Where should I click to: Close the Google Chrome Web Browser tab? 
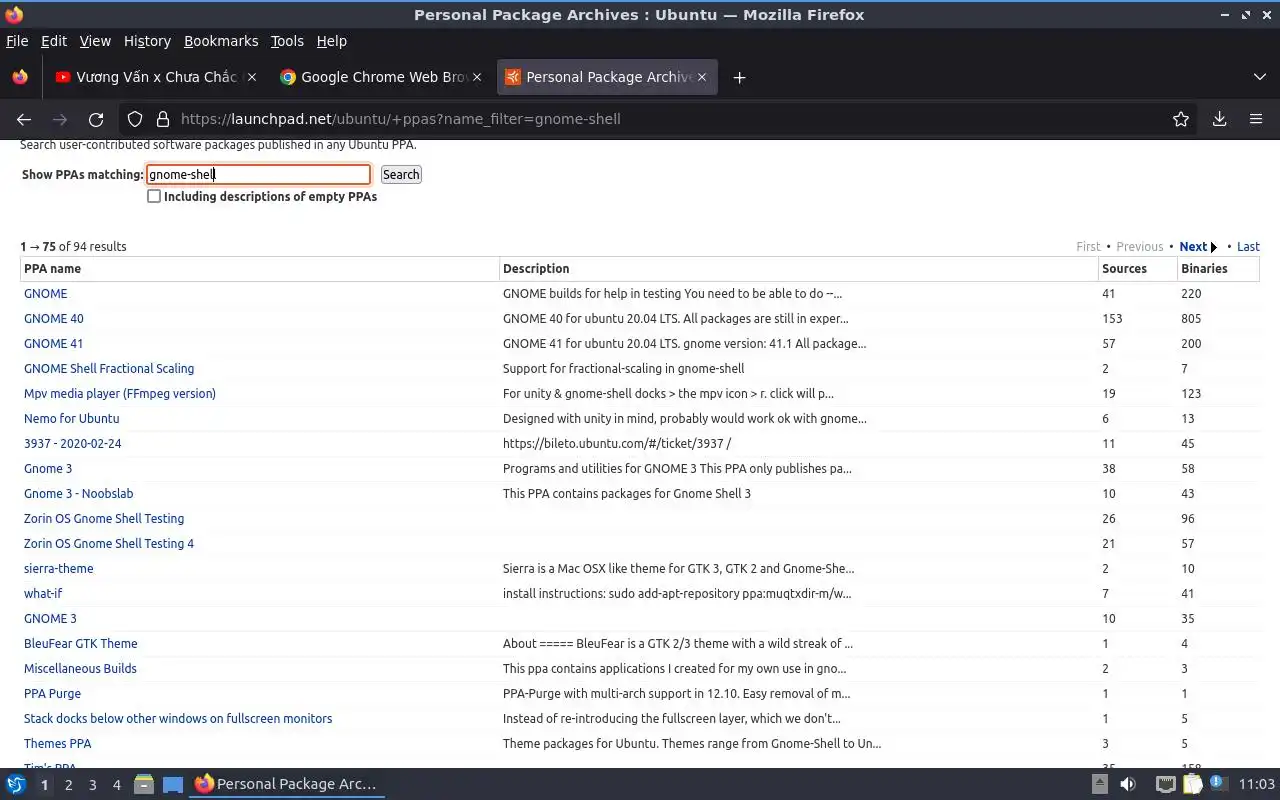477,77
